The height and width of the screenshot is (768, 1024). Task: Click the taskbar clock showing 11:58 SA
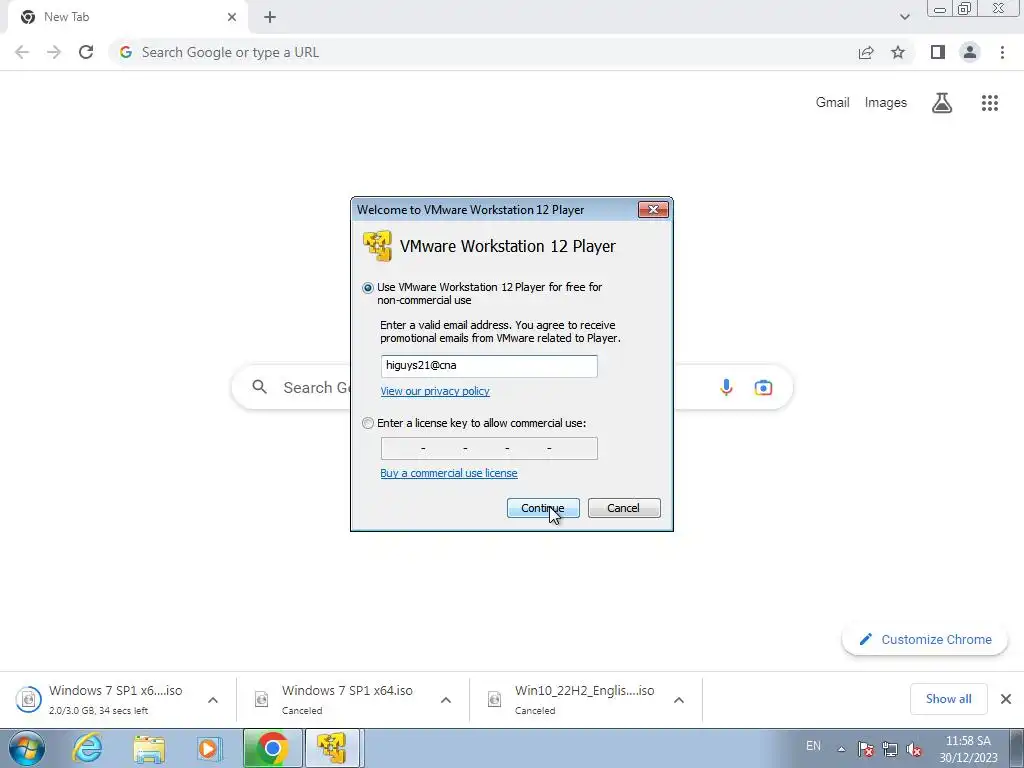click(x=968, y=749)
